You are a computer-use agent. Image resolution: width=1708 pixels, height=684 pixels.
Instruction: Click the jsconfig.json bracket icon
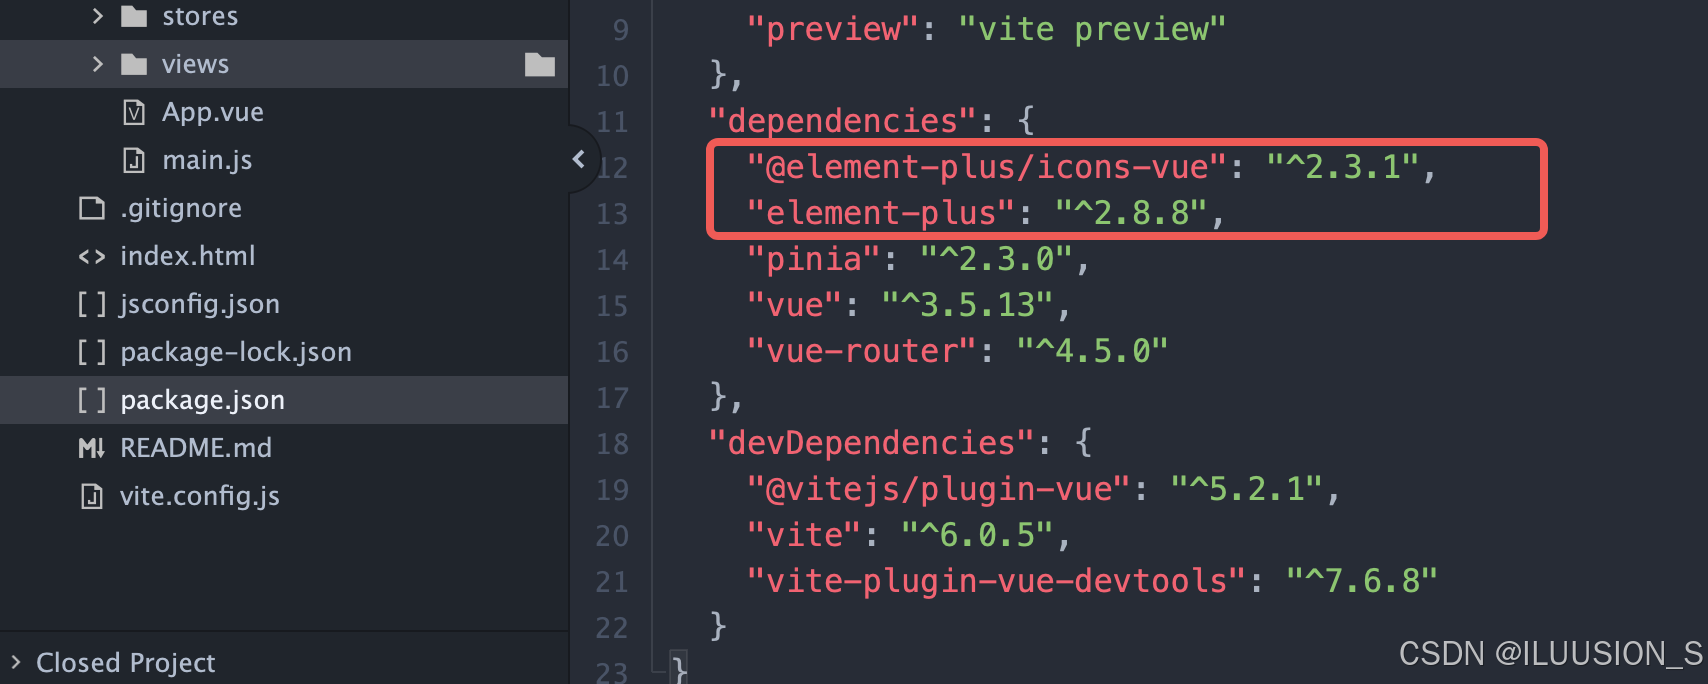(x=92, y=304)
